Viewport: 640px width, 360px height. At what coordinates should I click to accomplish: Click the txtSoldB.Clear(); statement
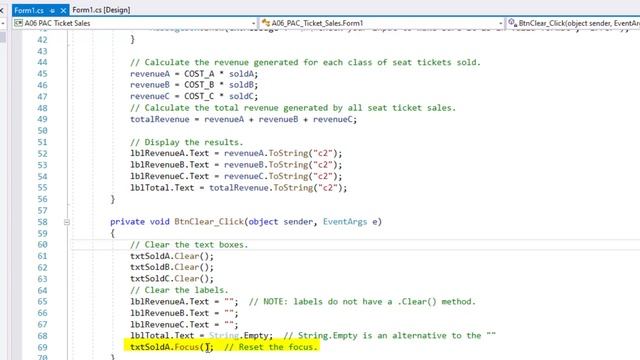pyautogui.click(x=172, y=267)
